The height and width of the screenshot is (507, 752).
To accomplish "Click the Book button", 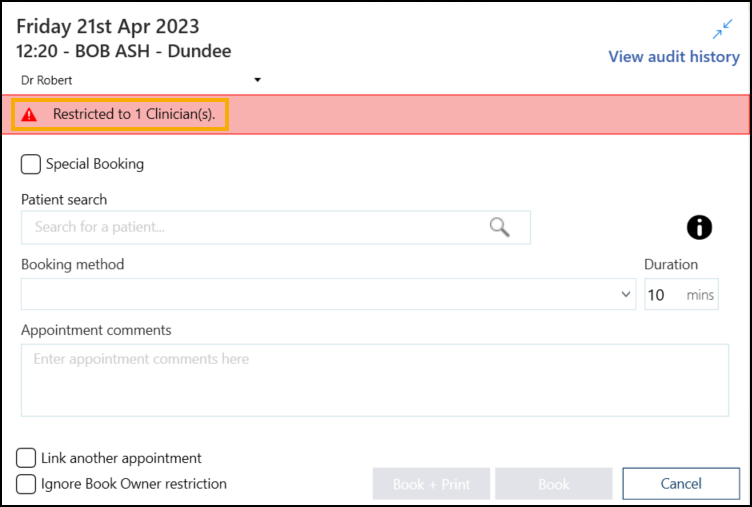I will 553,484.
